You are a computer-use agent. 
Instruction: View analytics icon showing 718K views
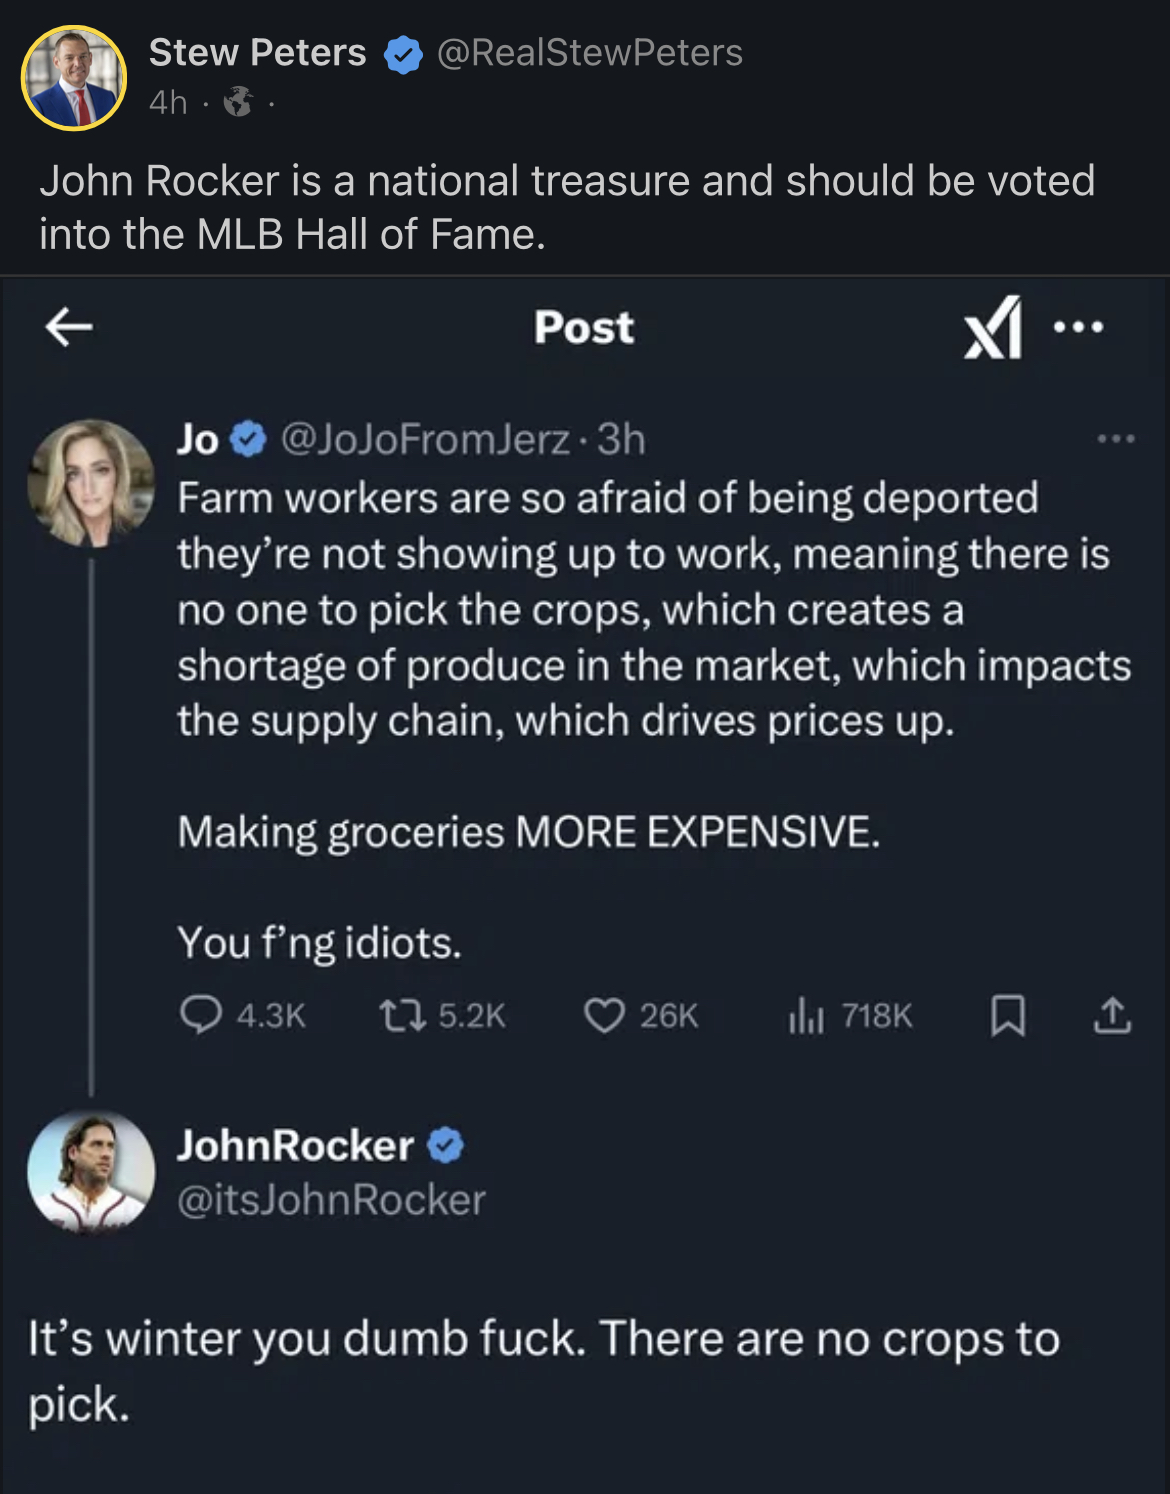[x=805, y=1016]
